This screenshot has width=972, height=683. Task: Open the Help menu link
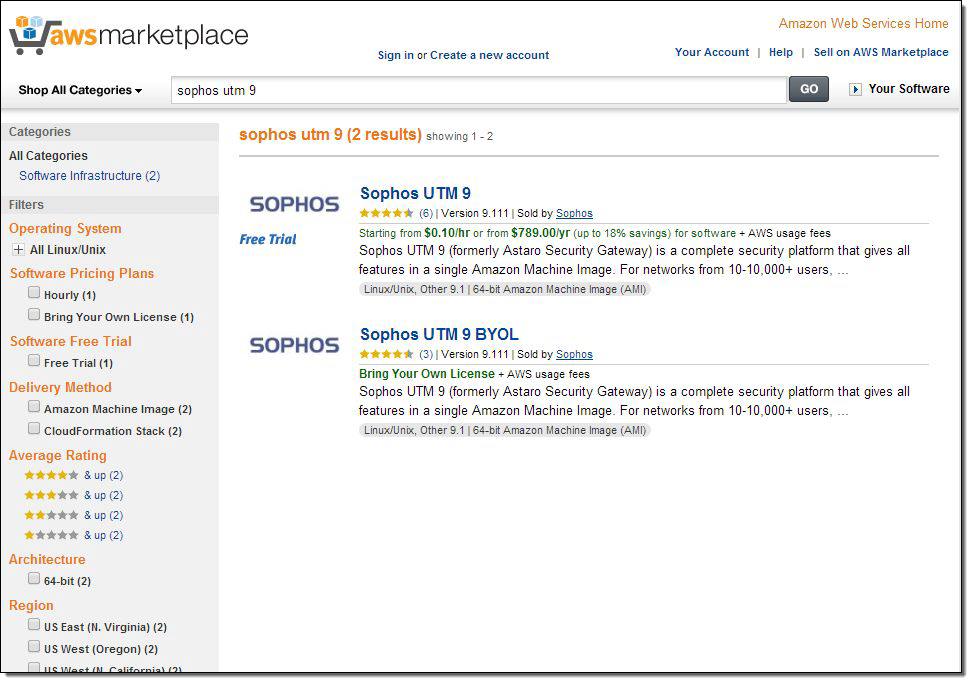coord(781,52)
